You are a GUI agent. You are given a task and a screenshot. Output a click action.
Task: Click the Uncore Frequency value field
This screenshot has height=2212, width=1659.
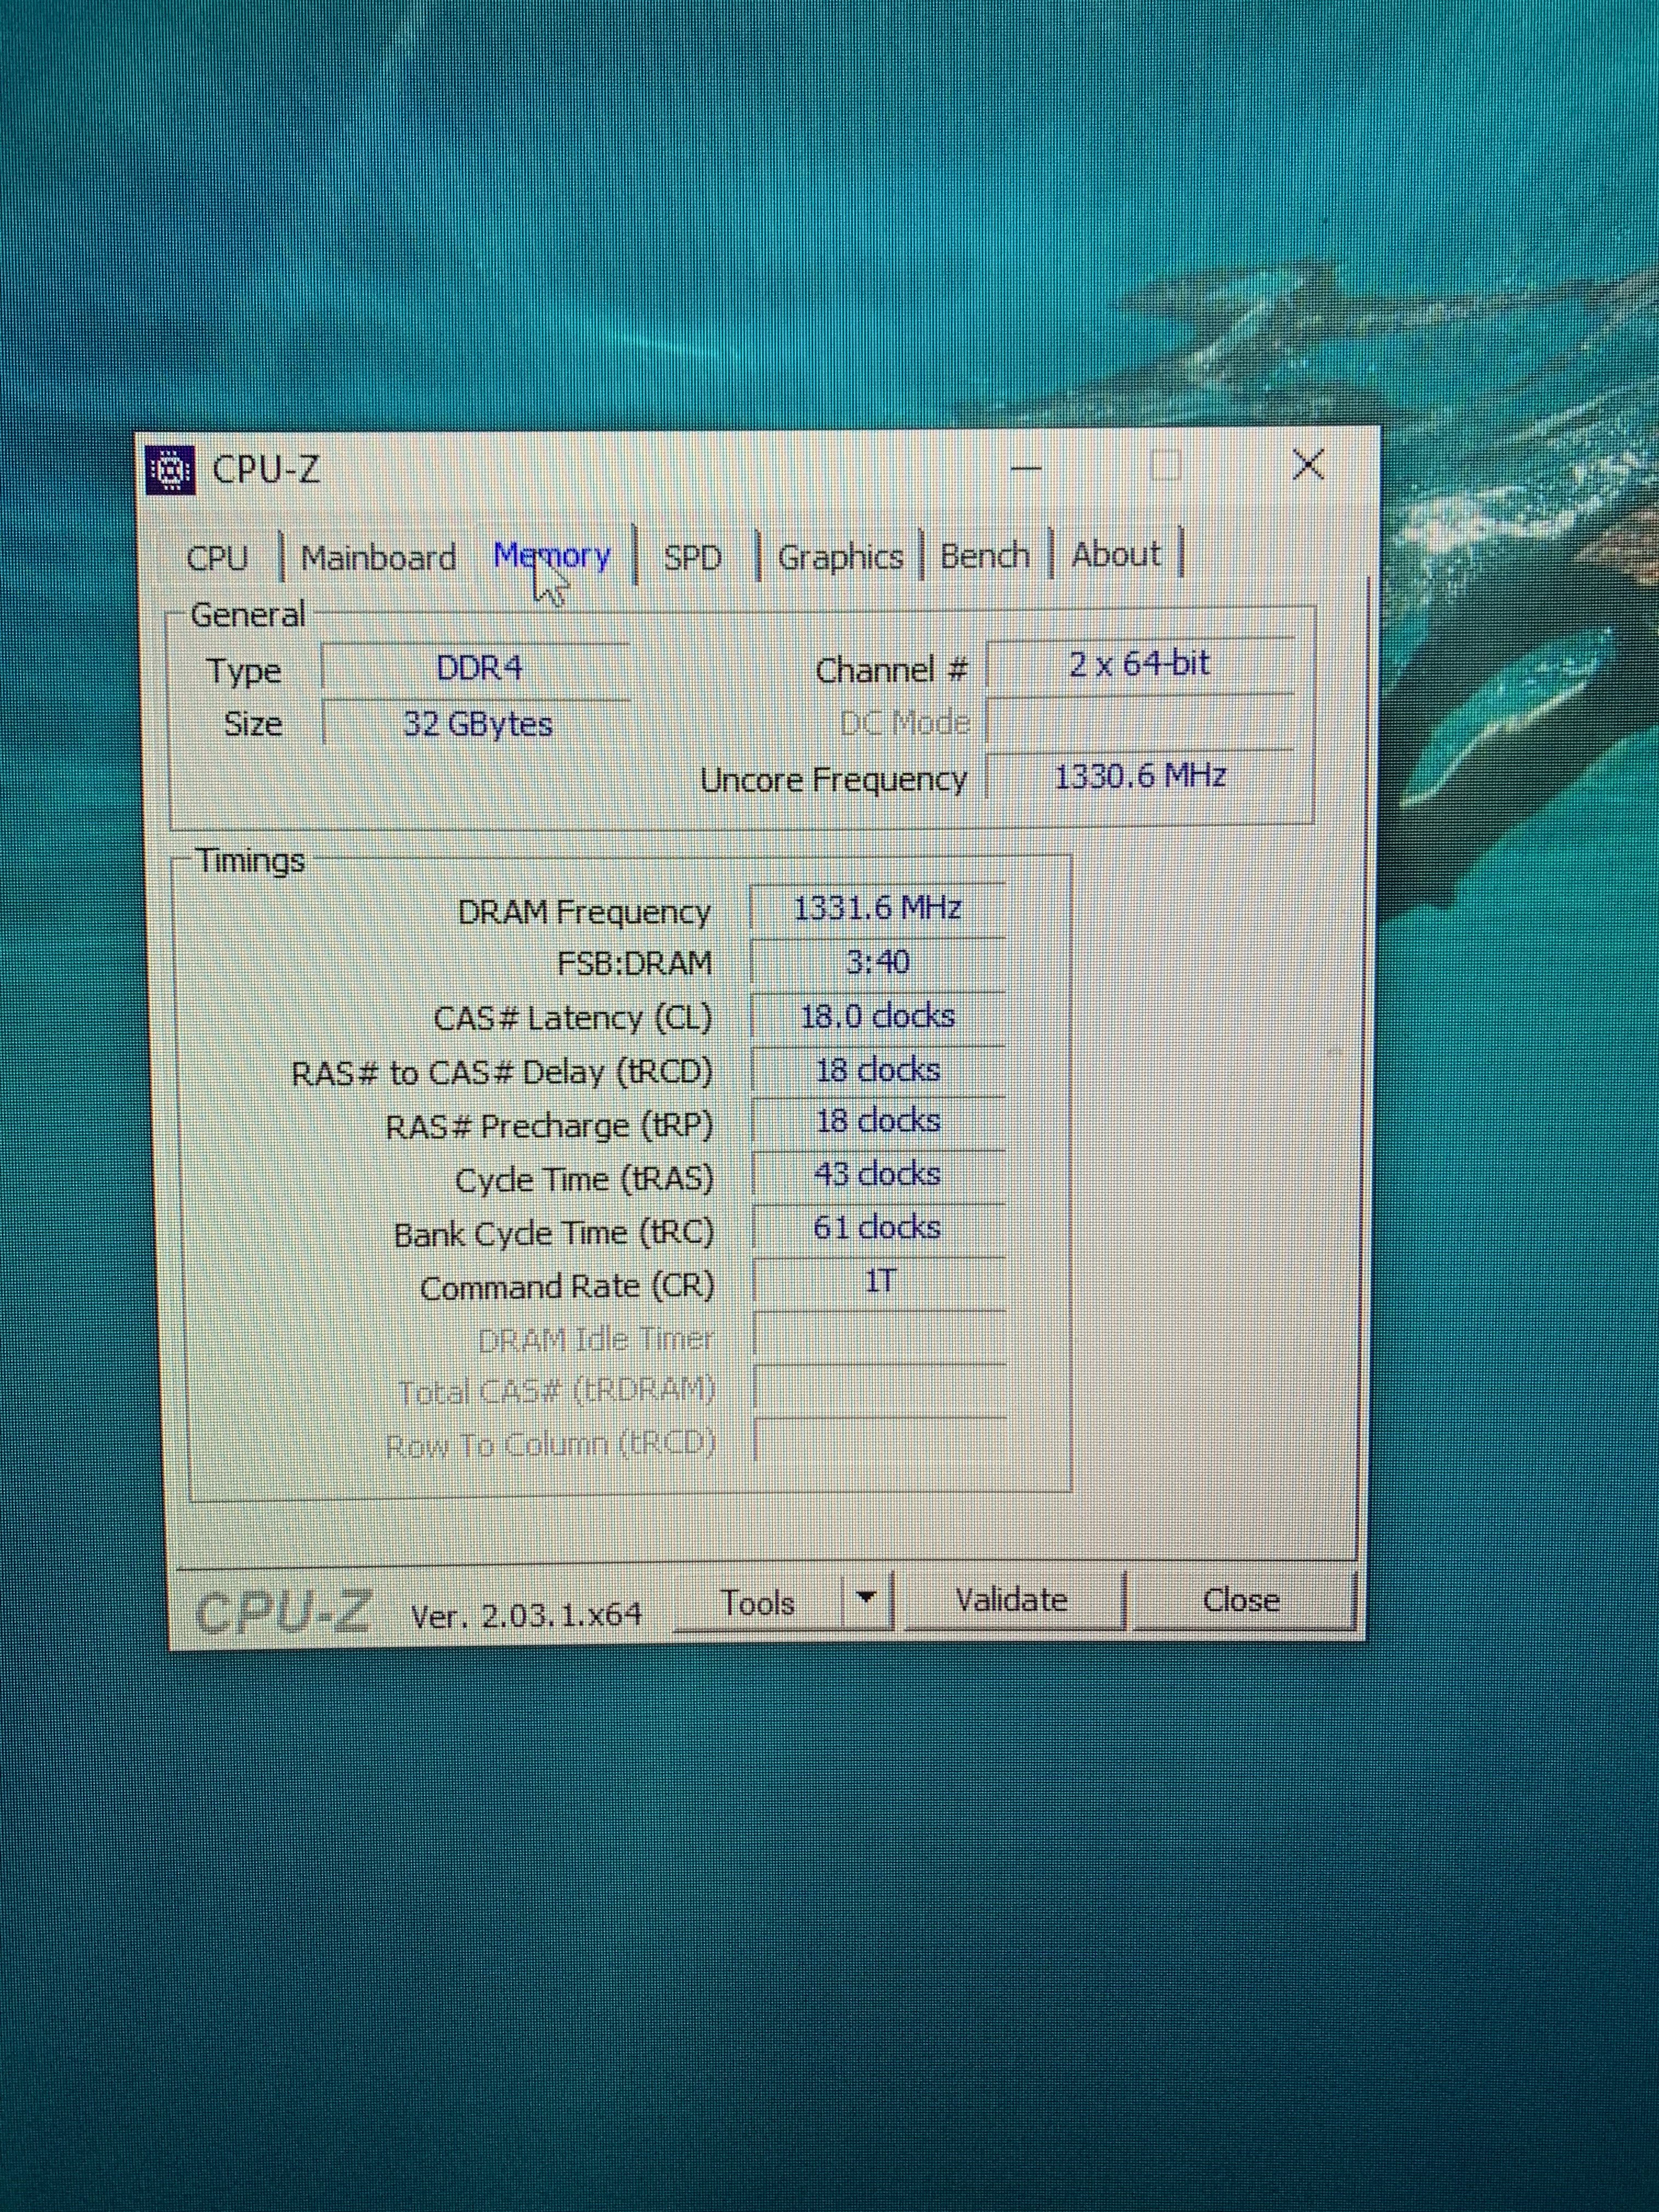(1139, 776)
